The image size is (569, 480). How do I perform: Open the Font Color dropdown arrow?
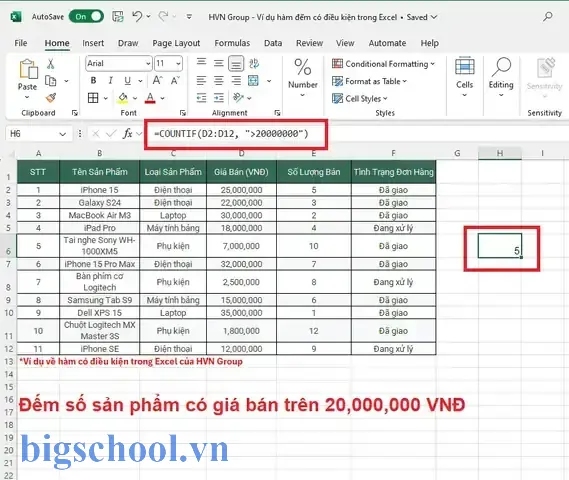[162, 98]
